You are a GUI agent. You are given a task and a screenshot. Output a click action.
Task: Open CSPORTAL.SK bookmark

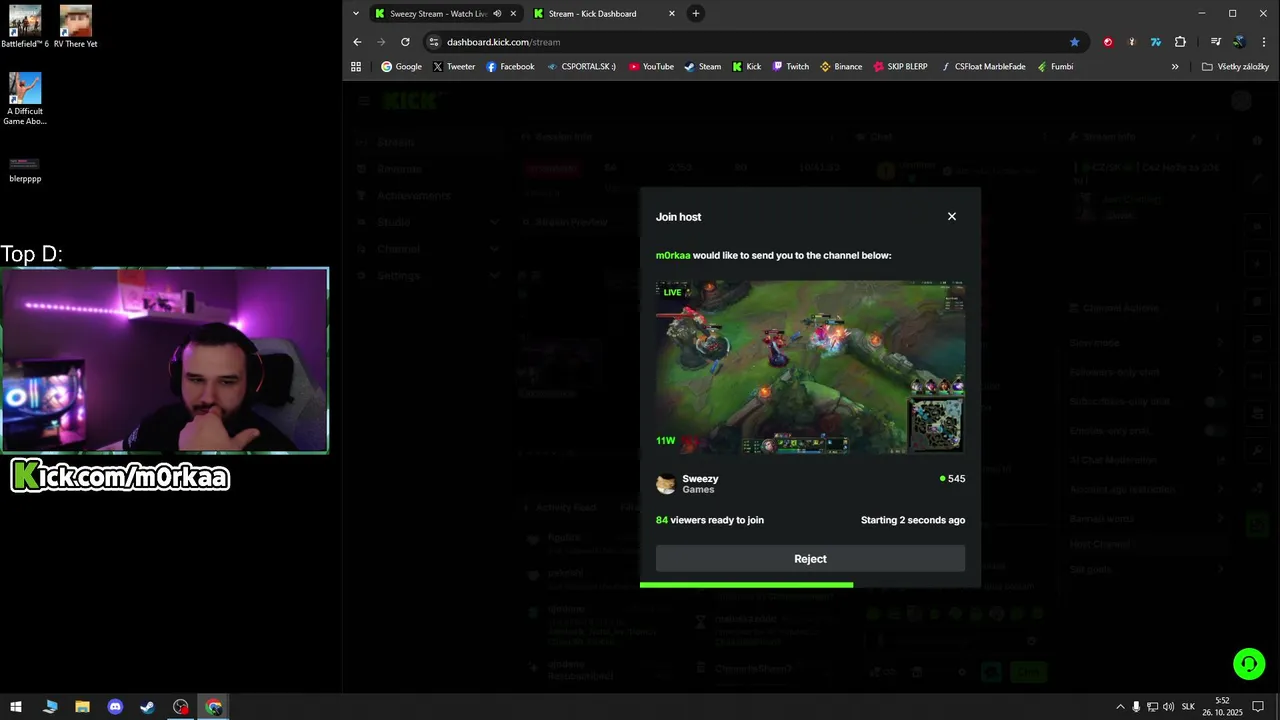[582, 67]
